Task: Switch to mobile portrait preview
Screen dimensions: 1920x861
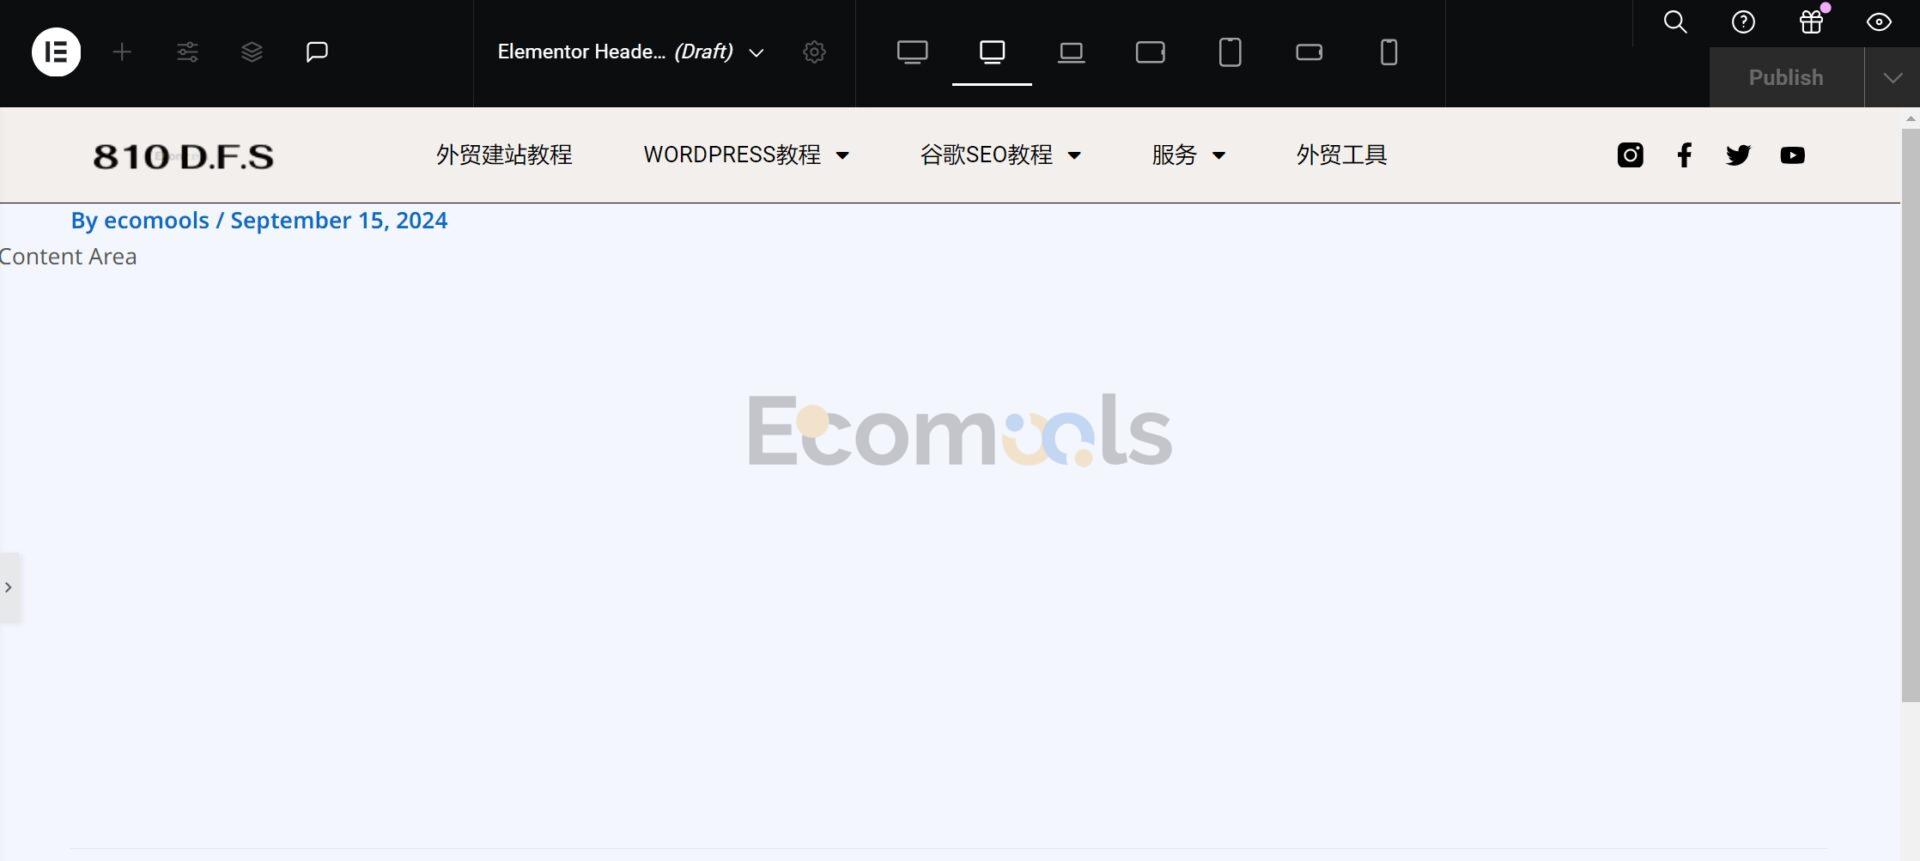Action: tap(1389, 52)
